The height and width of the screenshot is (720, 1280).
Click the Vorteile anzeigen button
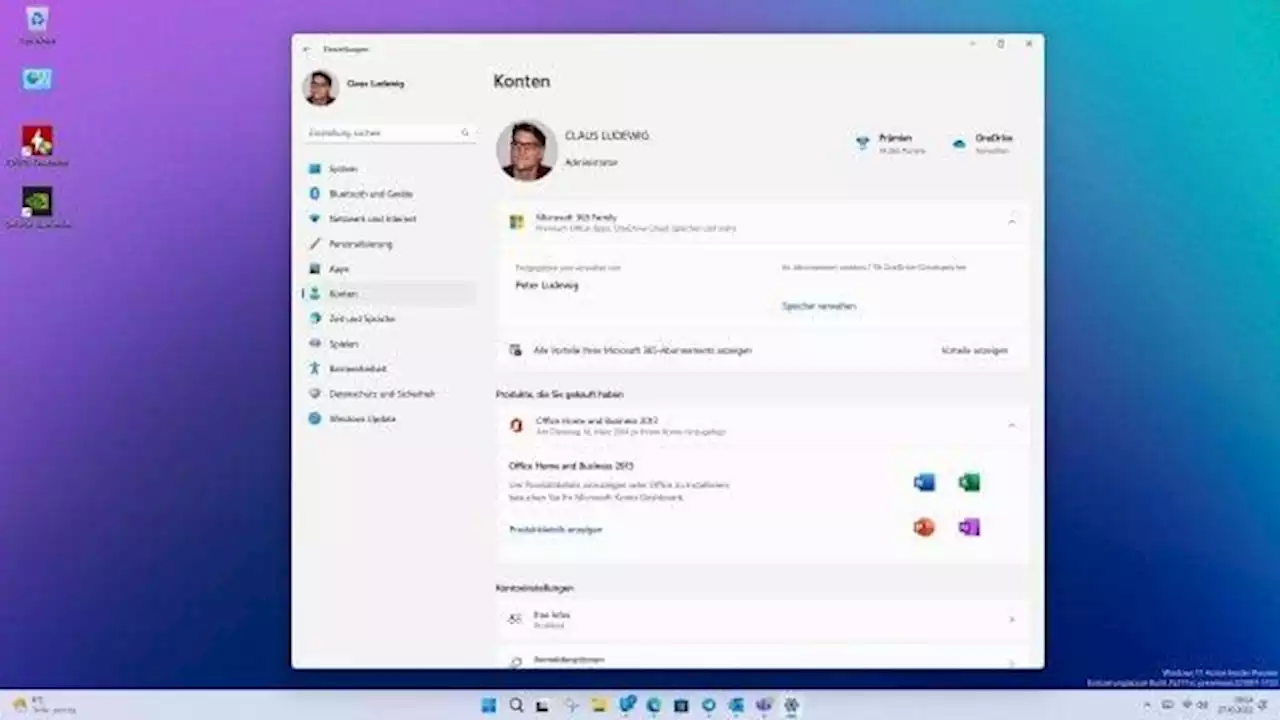tap(974, 351)
